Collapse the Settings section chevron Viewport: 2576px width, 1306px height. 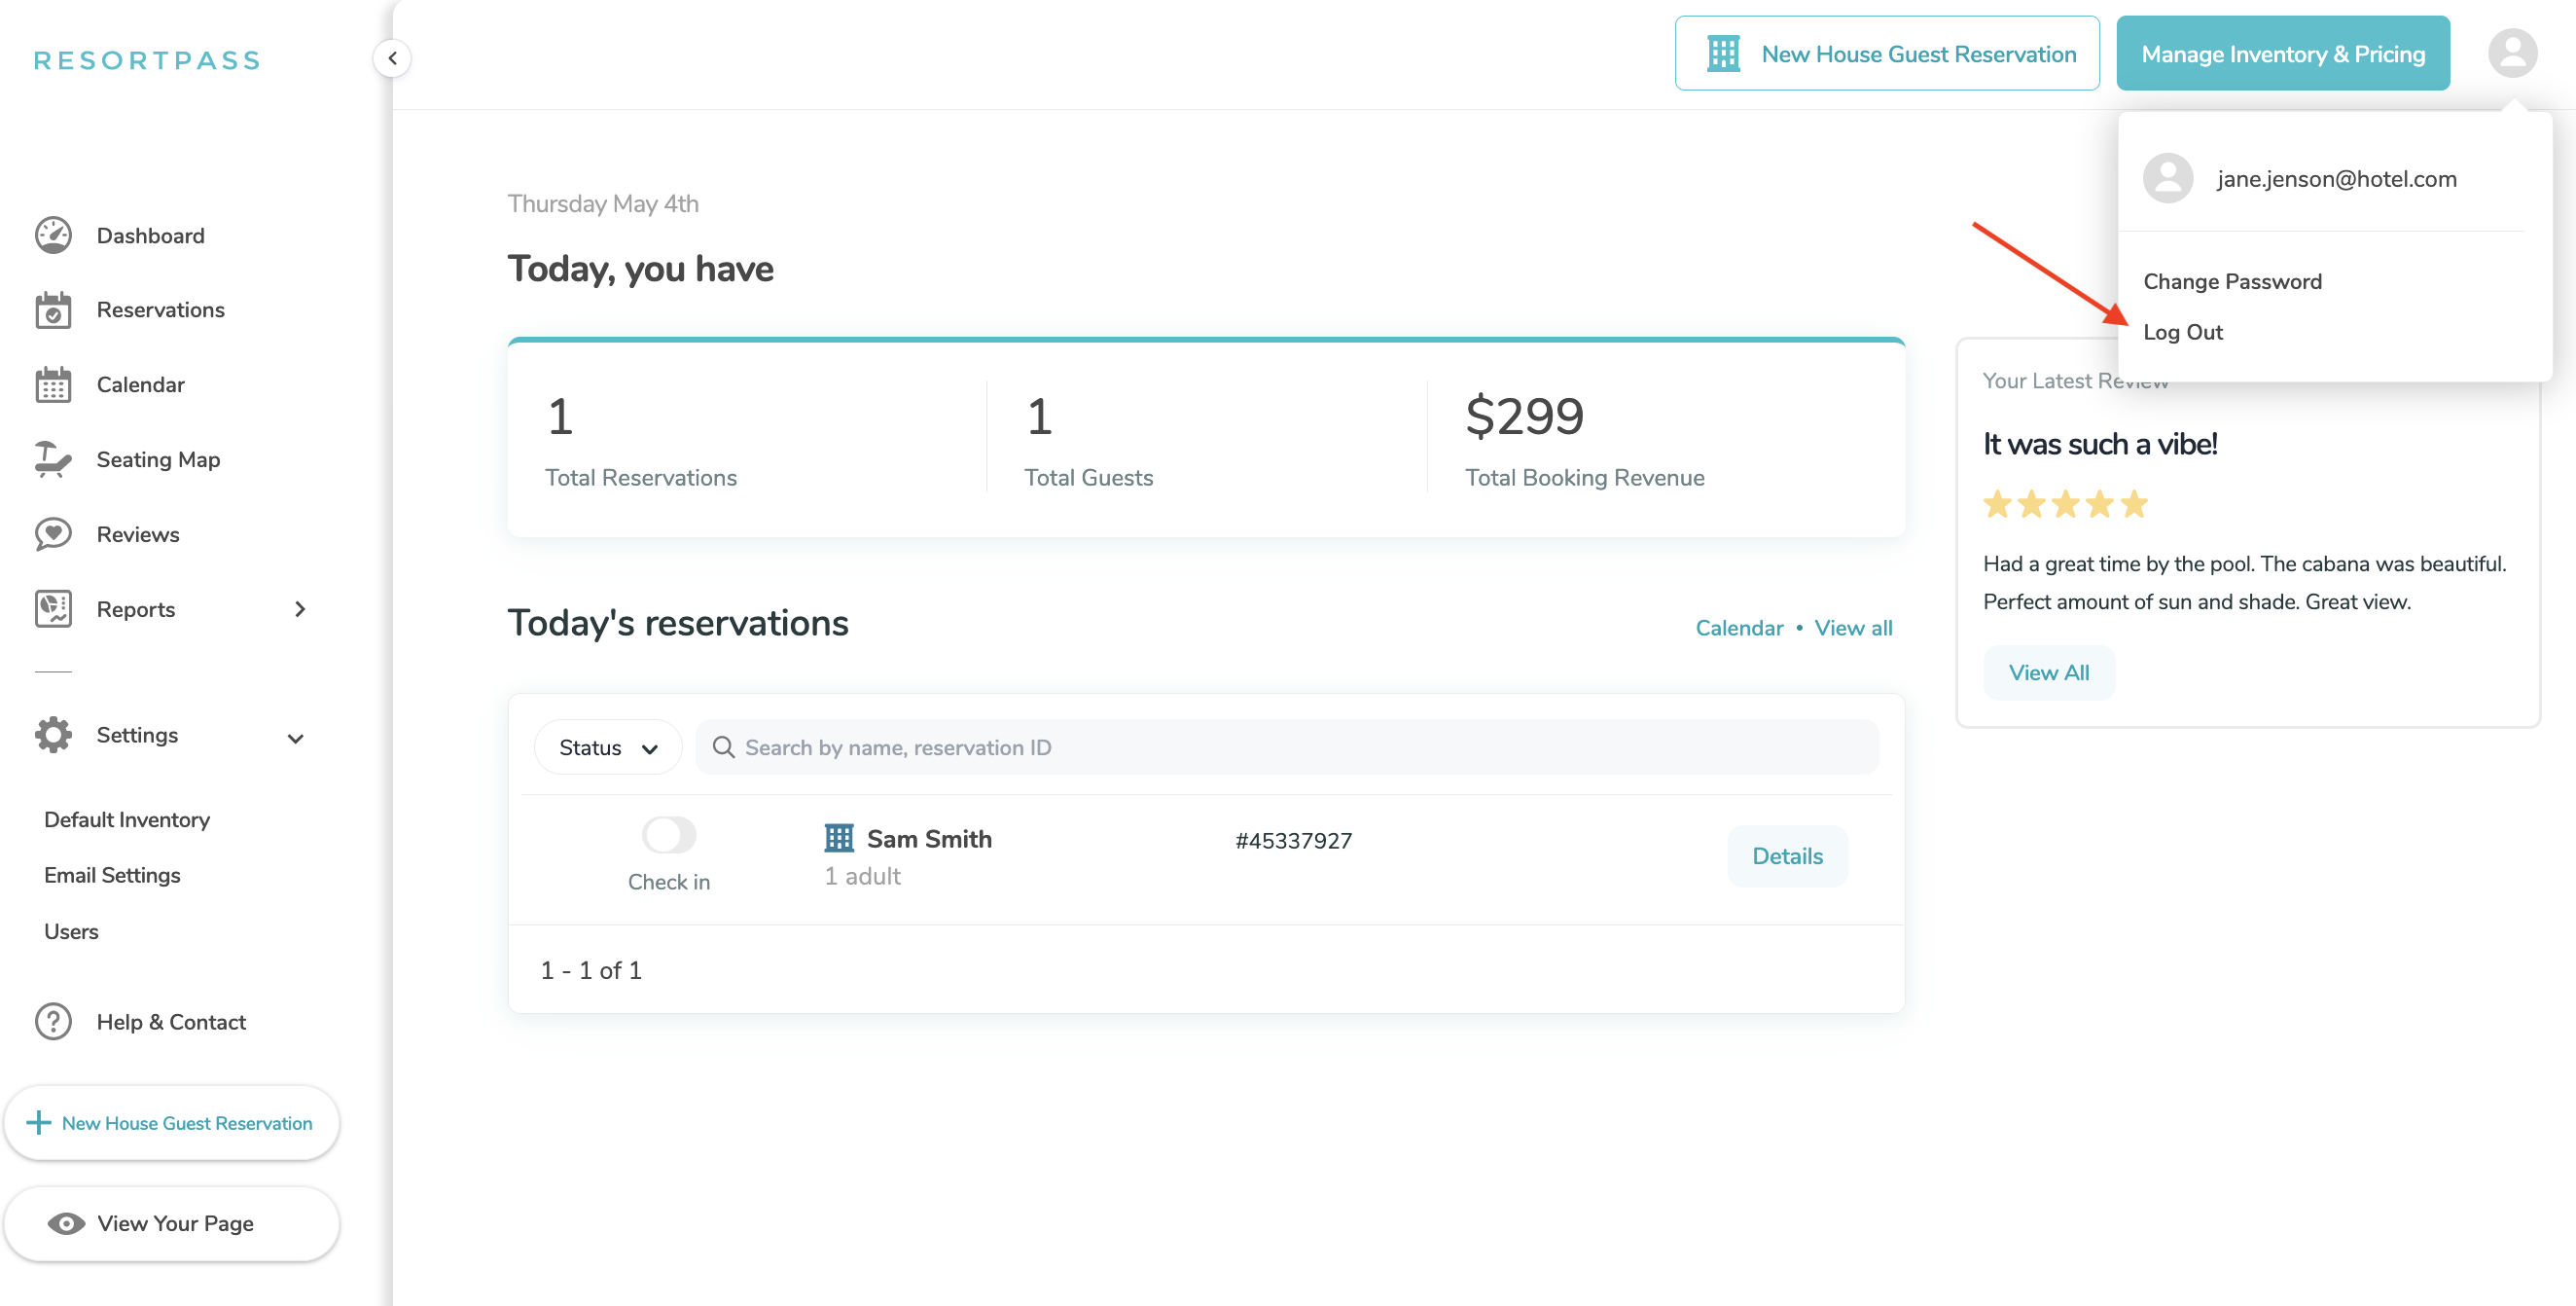pos(295,738)
